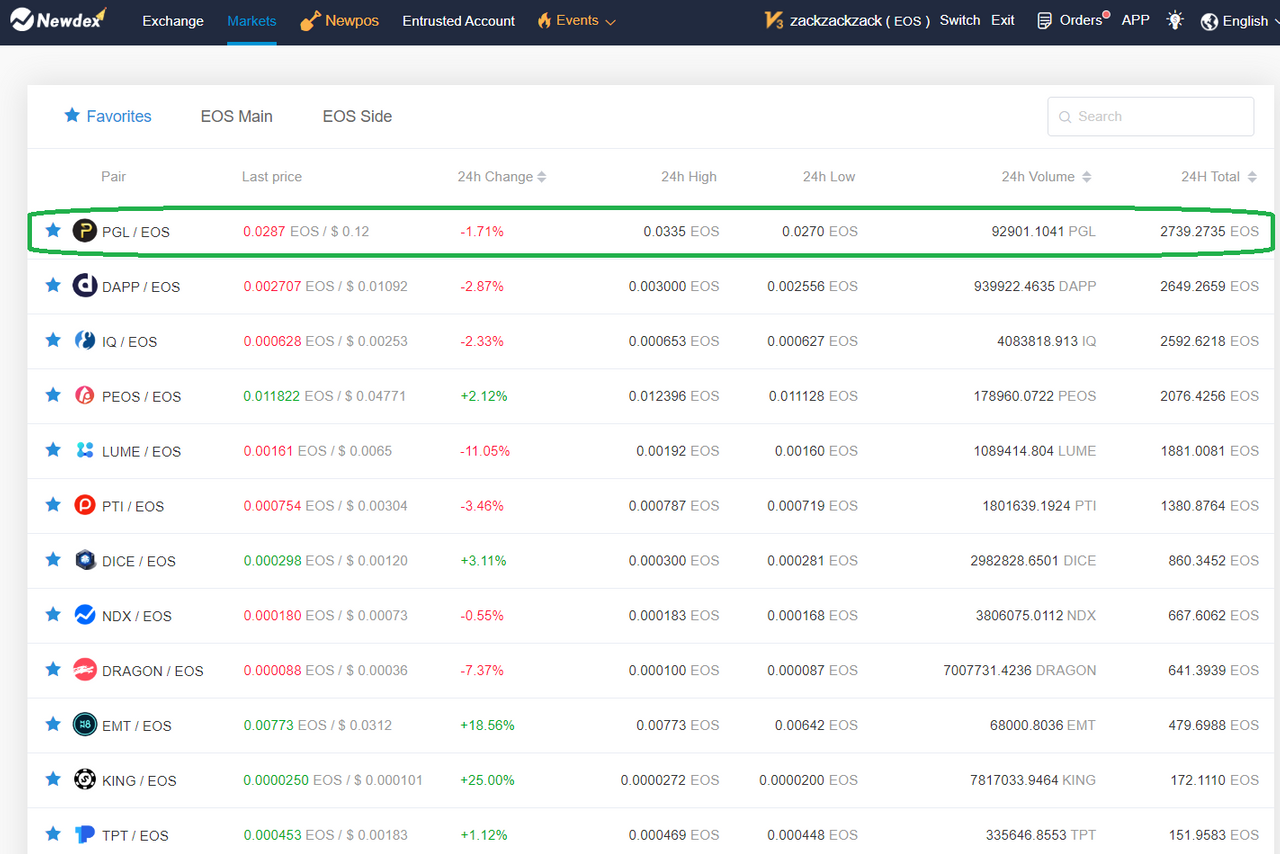Viewport: 1280px width, 854px height.
Task: Open the Markets menu item
Action: pos(252,21)
